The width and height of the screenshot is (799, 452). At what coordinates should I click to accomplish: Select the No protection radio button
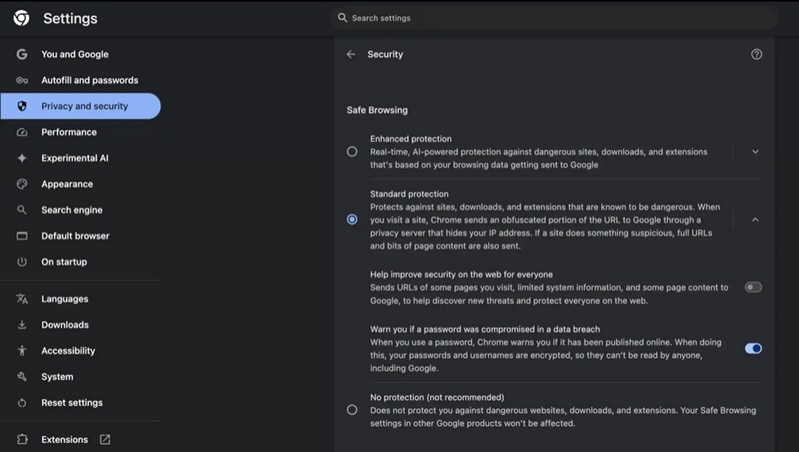(x=352, y=410)
